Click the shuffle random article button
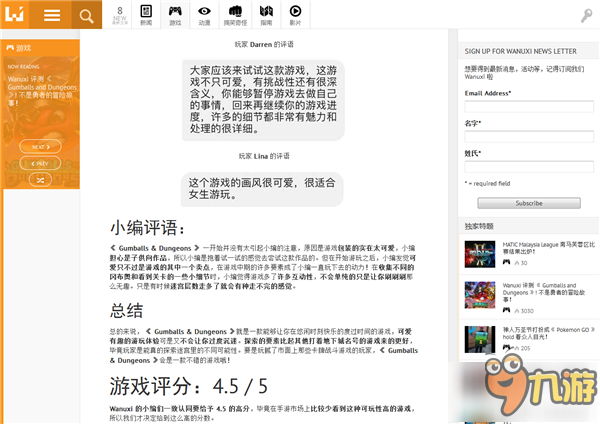This screenshot has height=424, width=600. [x=40, y=179]
